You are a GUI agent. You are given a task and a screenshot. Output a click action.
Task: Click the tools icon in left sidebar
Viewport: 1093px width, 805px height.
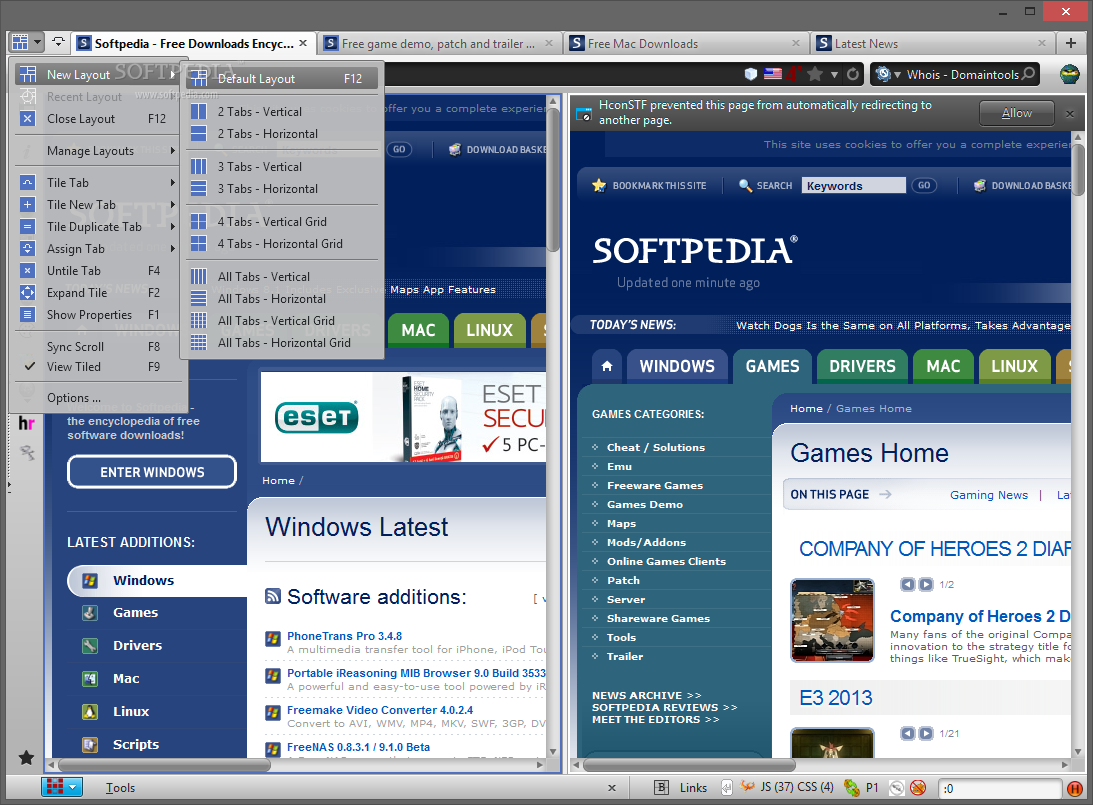[26, 453]
